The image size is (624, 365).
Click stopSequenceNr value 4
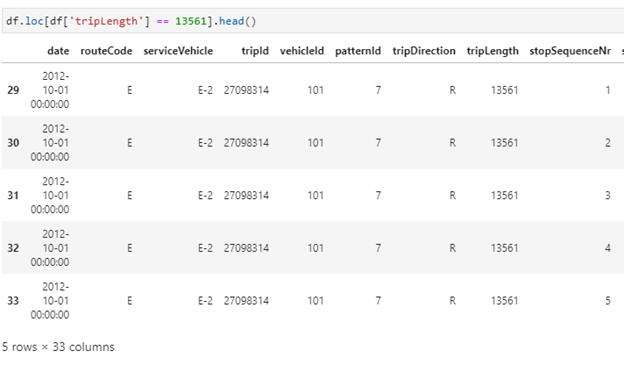click(x=608, y=248)
